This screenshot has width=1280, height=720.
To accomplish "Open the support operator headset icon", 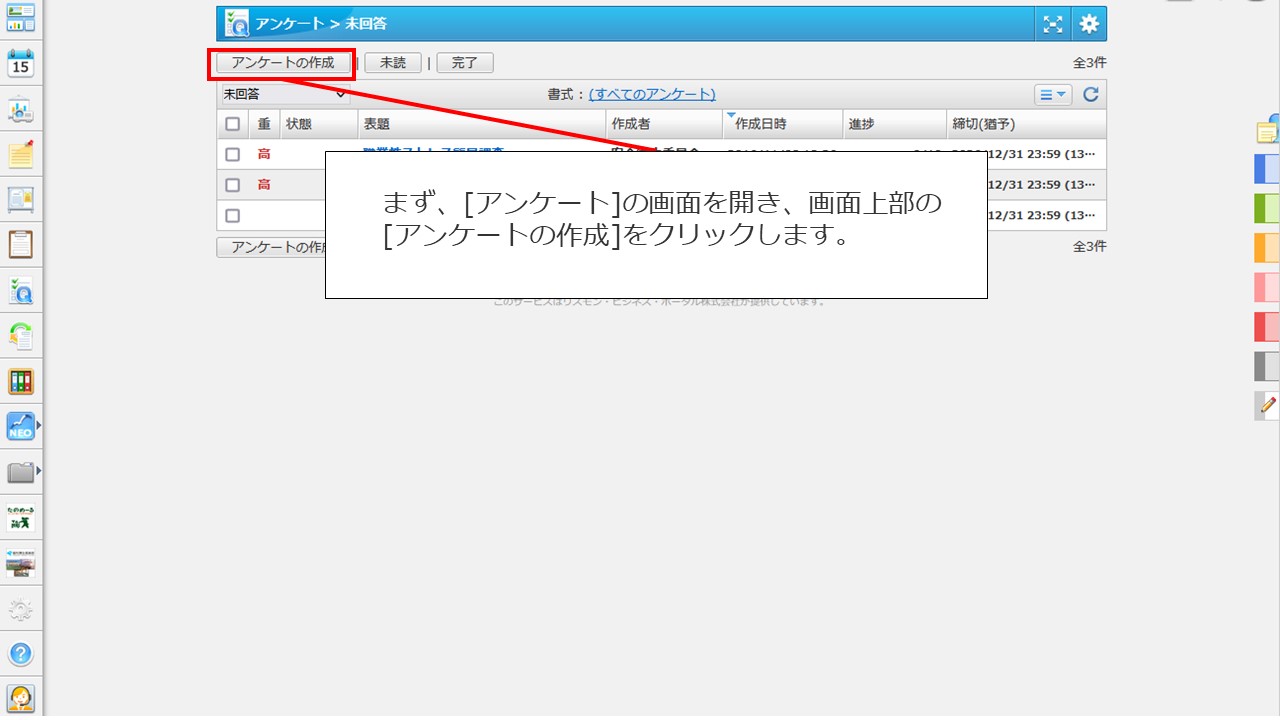I will click(x=21, y=698).
